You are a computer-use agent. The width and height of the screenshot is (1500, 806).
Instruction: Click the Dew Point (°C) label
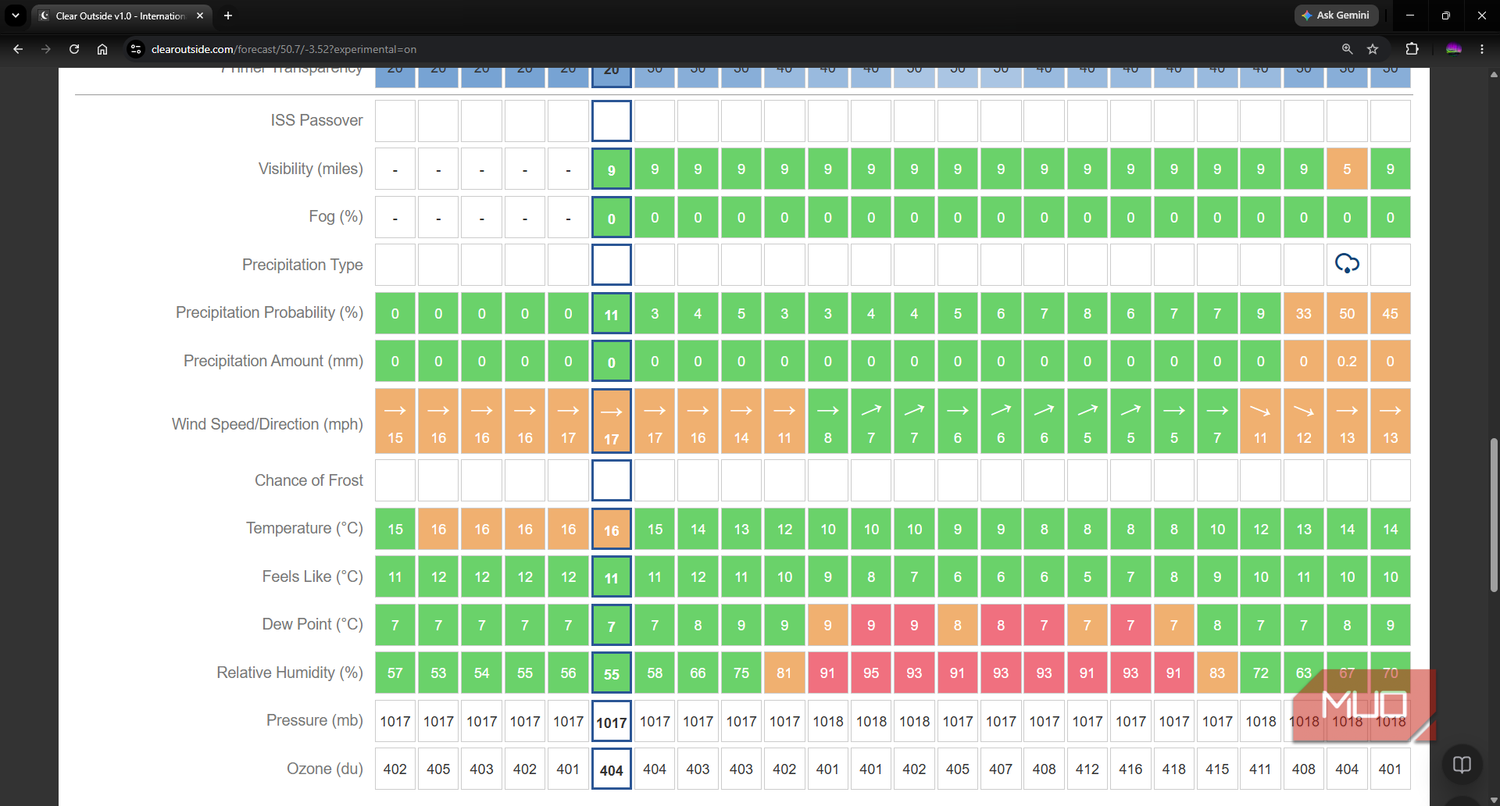(x=312, y=624)
